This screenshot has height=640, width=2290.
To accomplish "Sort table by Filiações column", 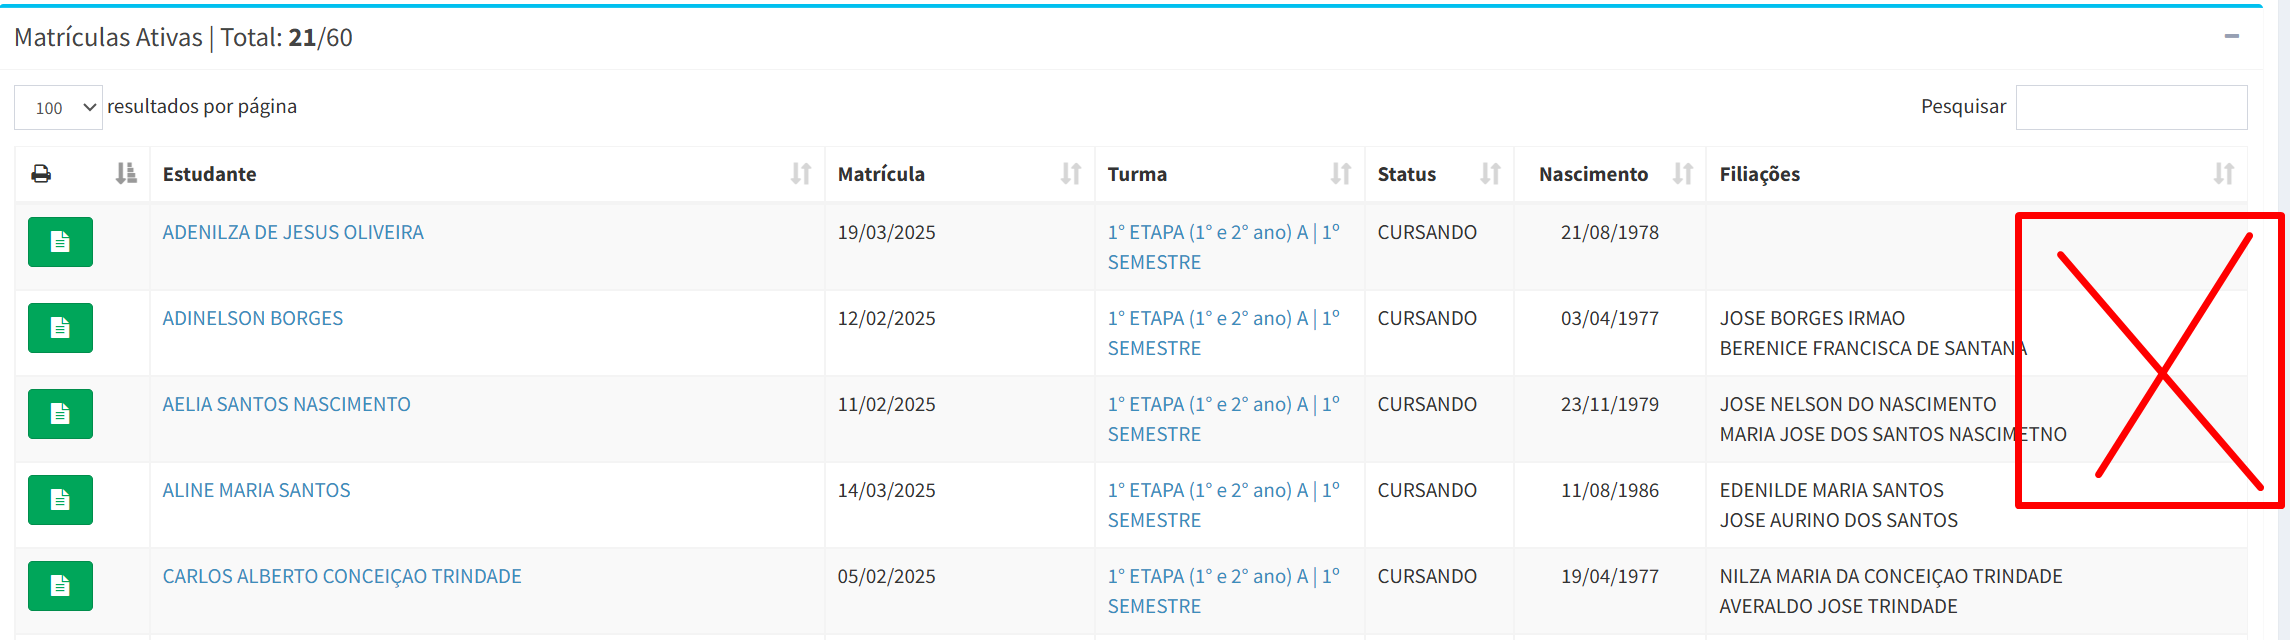I will [x=1977, y=174].
